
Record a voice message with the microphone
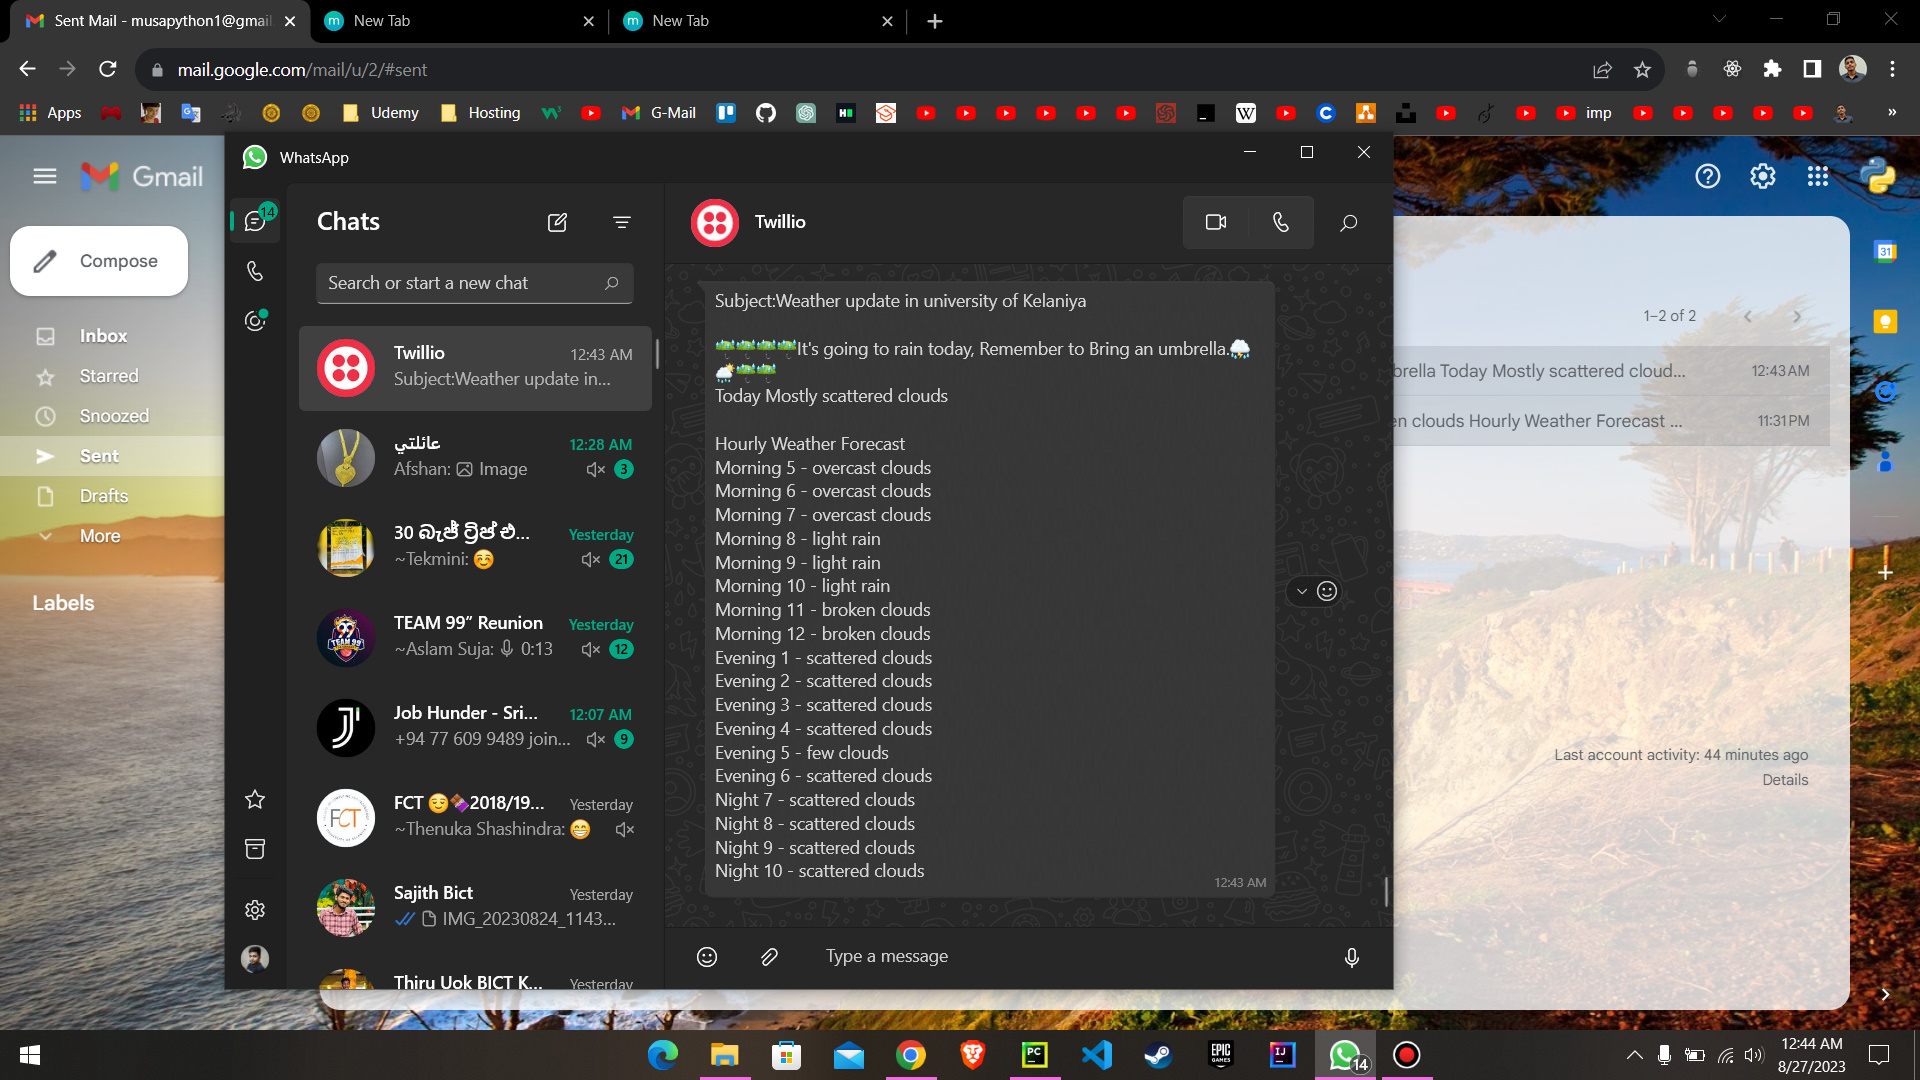(1351, 957)
